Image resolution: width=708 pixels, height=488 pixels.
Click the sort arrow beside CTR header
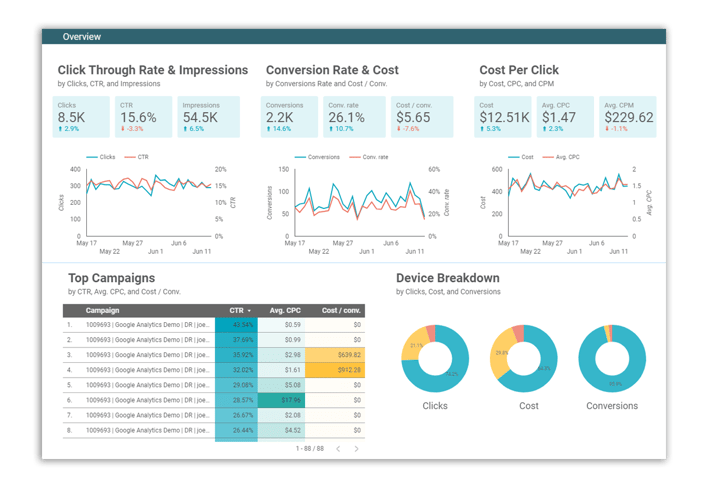(x=249, y=311)
